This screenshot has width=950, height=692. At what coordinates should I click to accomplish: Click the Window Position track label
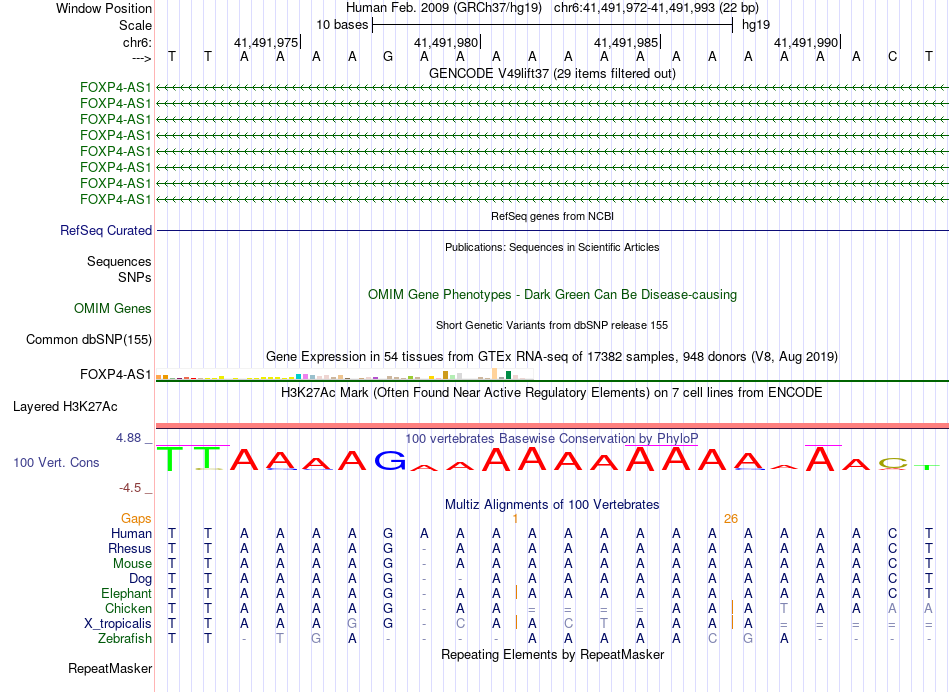point(104,8)
